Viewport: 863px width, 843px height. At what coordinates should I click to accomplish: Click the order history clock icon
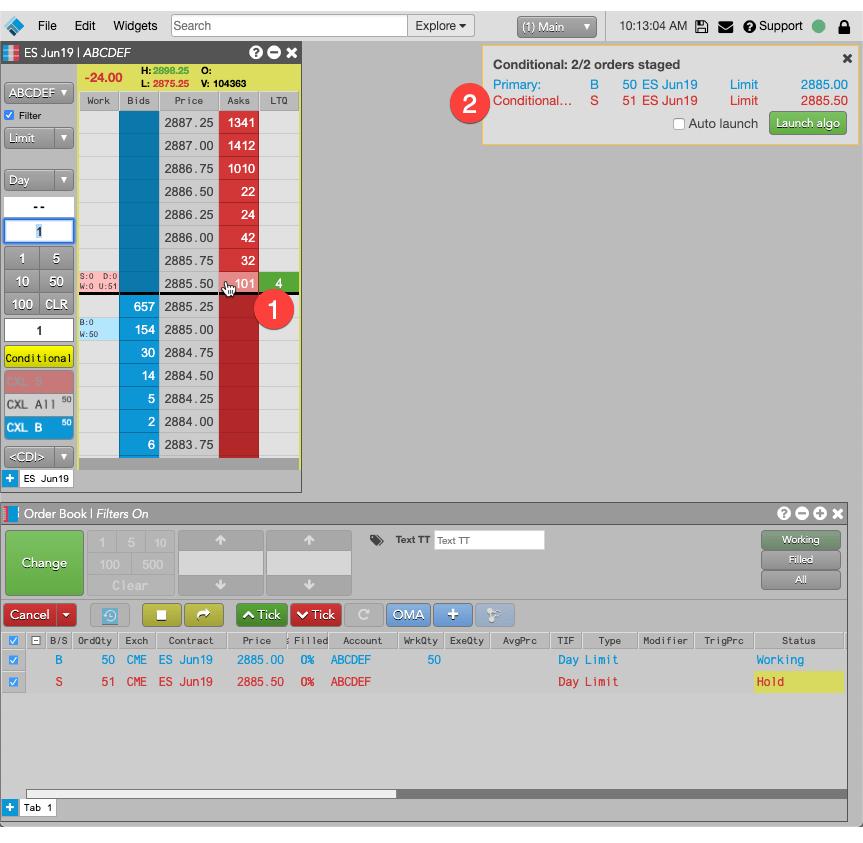110,615
